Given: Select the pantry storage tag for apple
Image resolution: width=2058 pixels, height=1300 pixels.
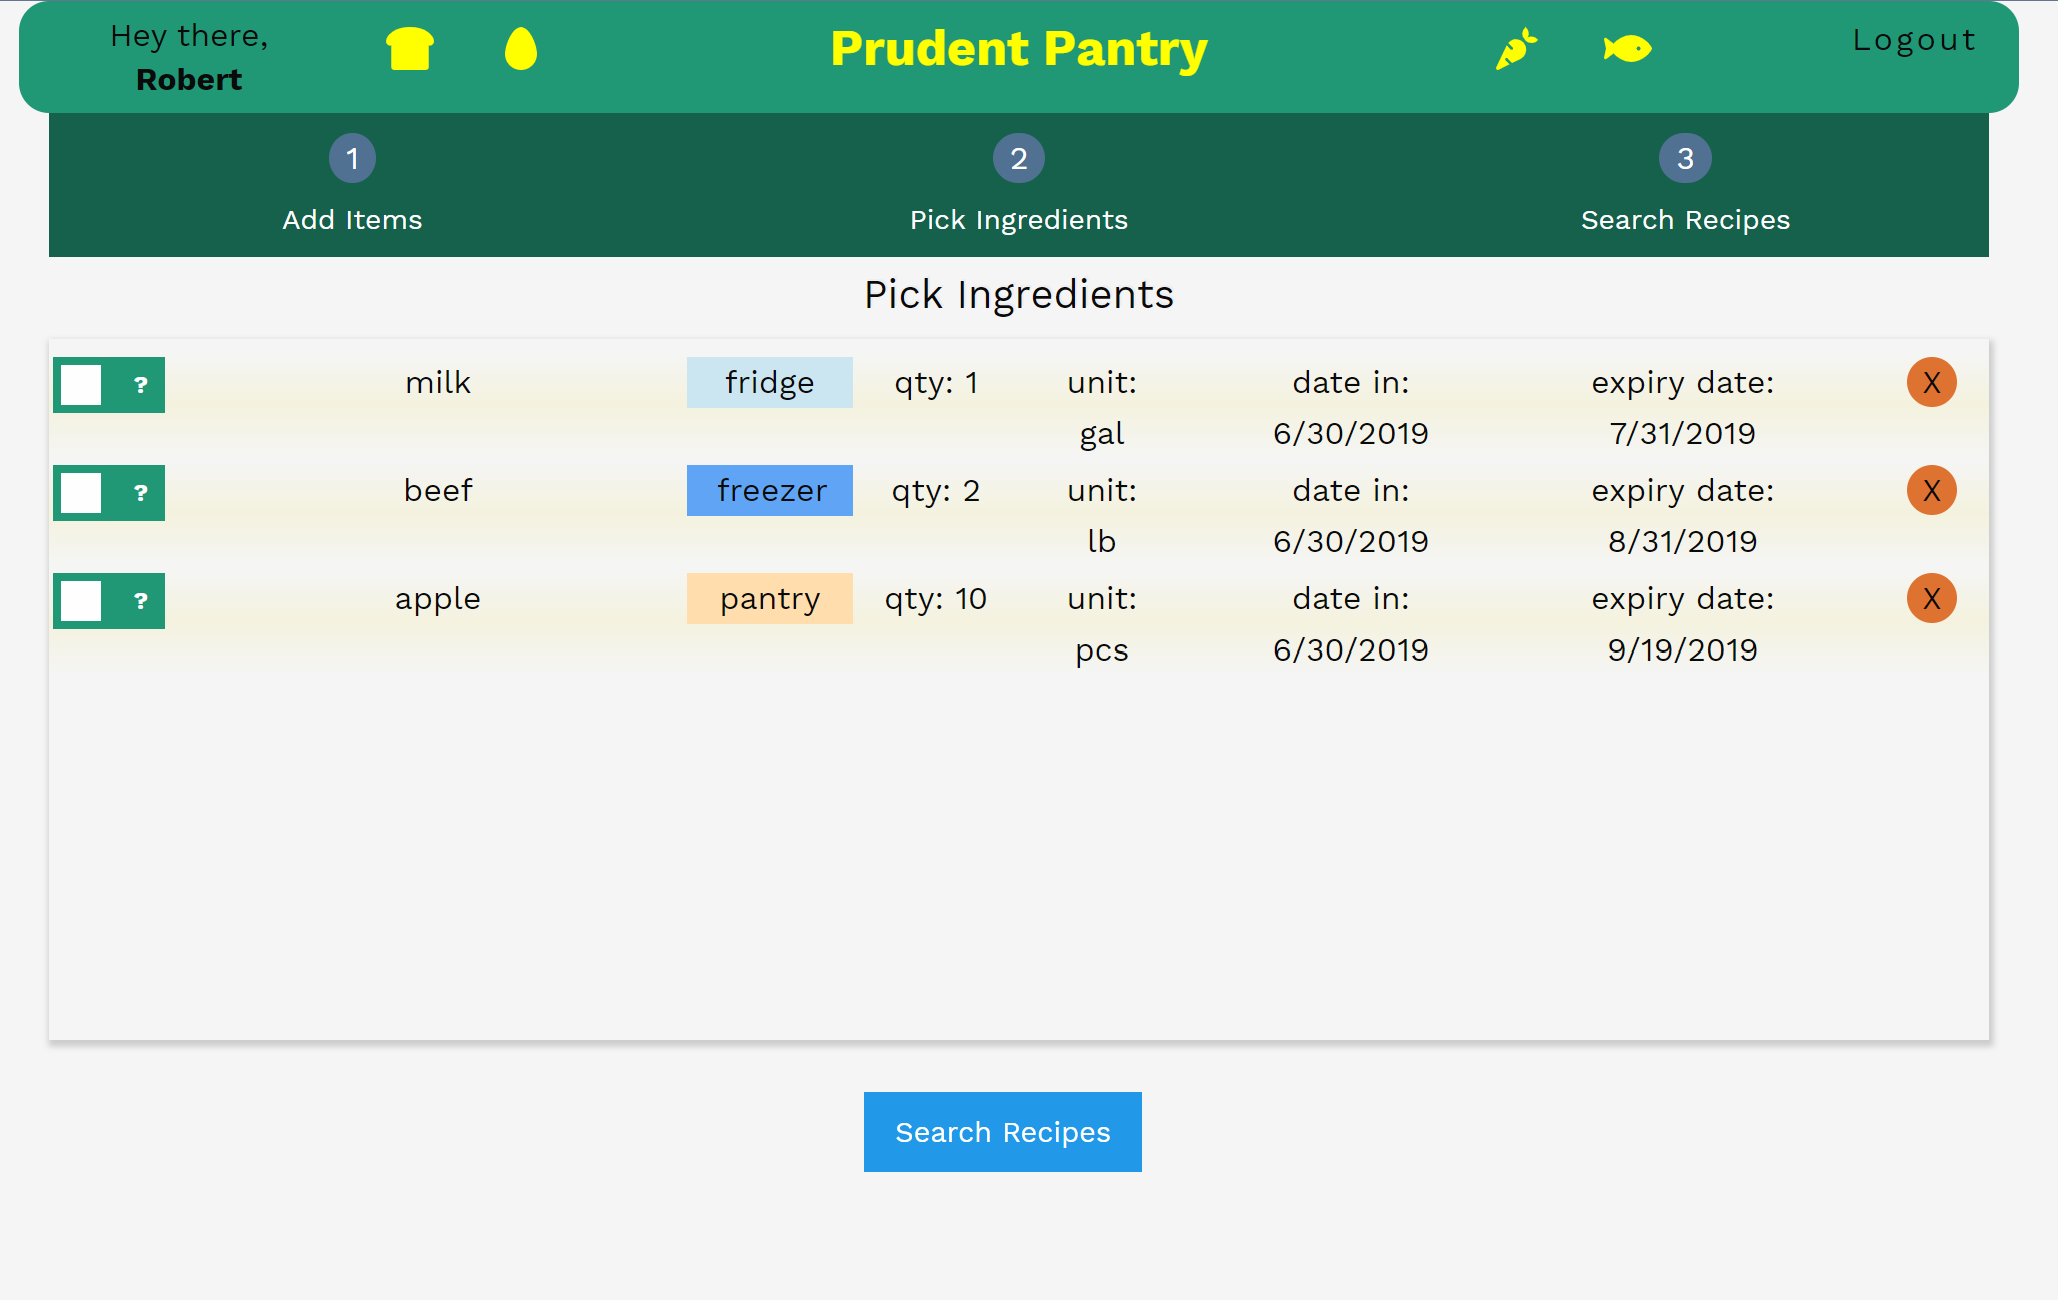Looking at the screenshot, I should tap(768, 598).
